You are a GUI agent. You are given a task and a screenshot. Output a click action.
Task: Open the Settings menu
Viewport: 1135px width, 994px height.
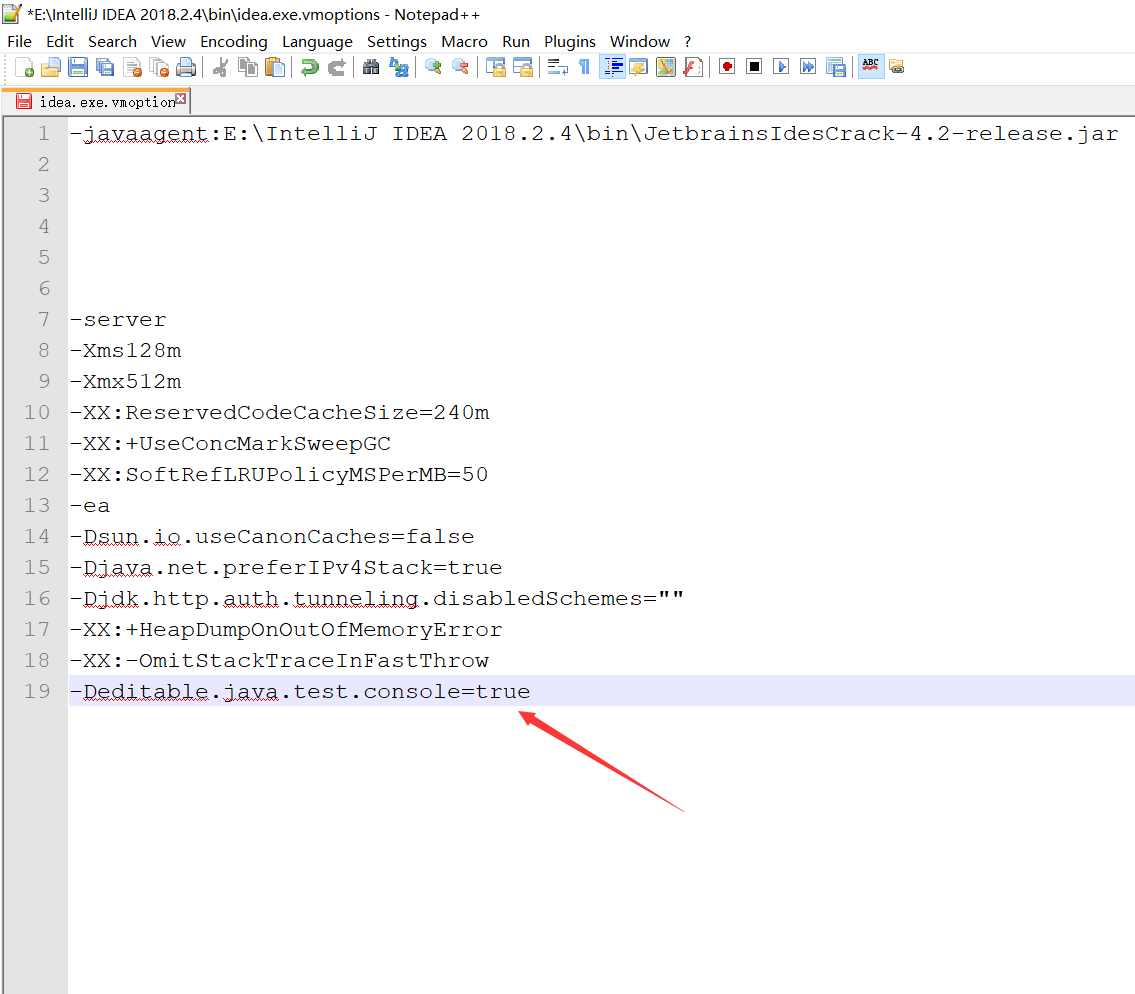397,41
